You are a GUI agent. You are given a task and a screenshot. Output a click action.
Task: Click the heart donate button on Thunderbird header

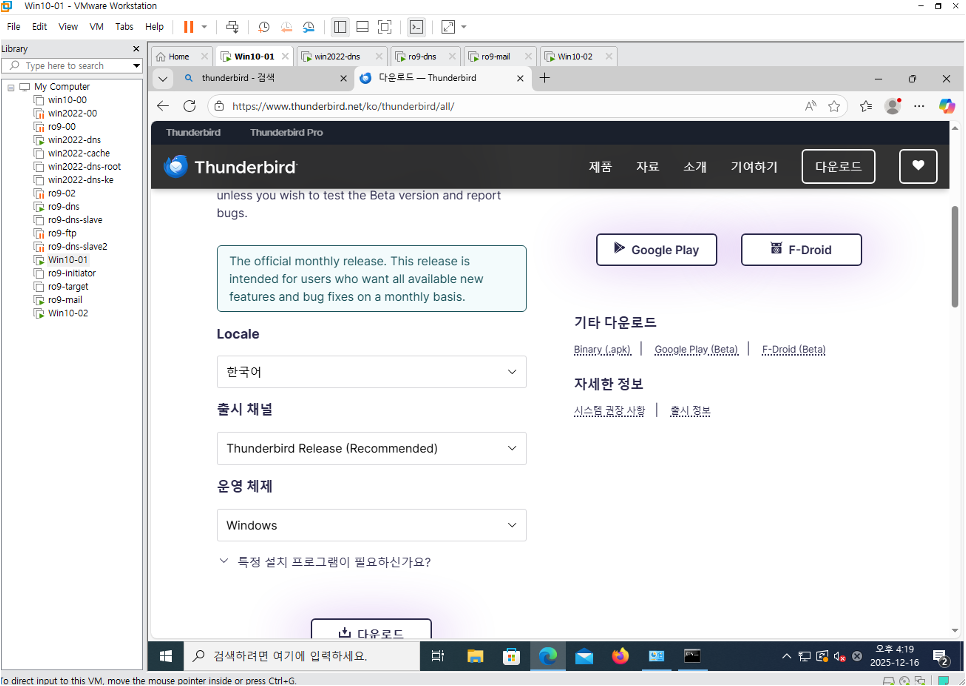(x=918, y=166)
